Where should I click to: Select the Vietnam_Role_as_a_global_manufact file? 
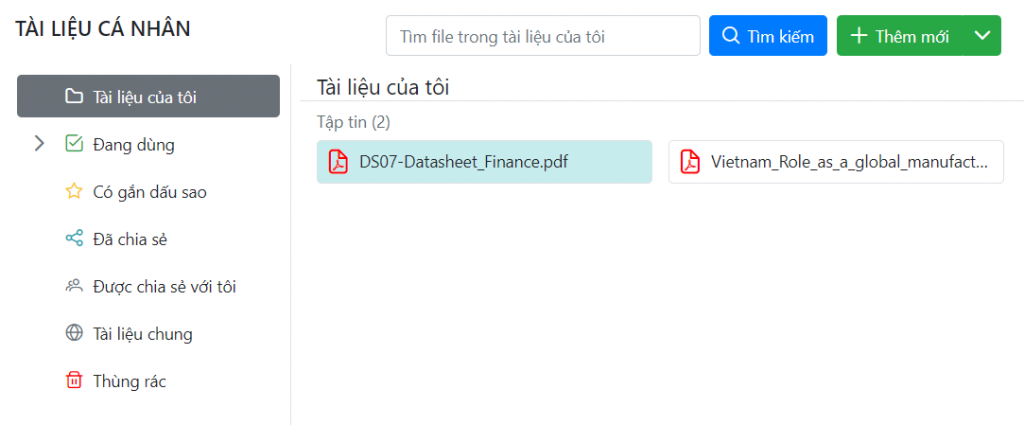click(x=836, y=162)
